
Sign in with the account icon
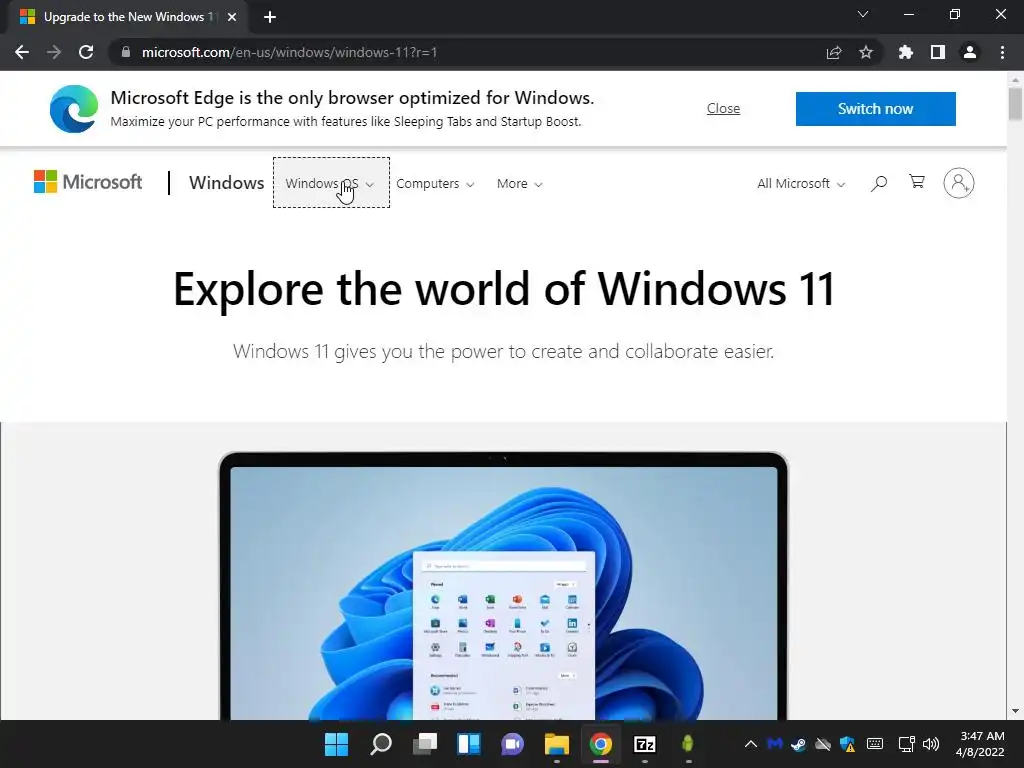[959, 183]
